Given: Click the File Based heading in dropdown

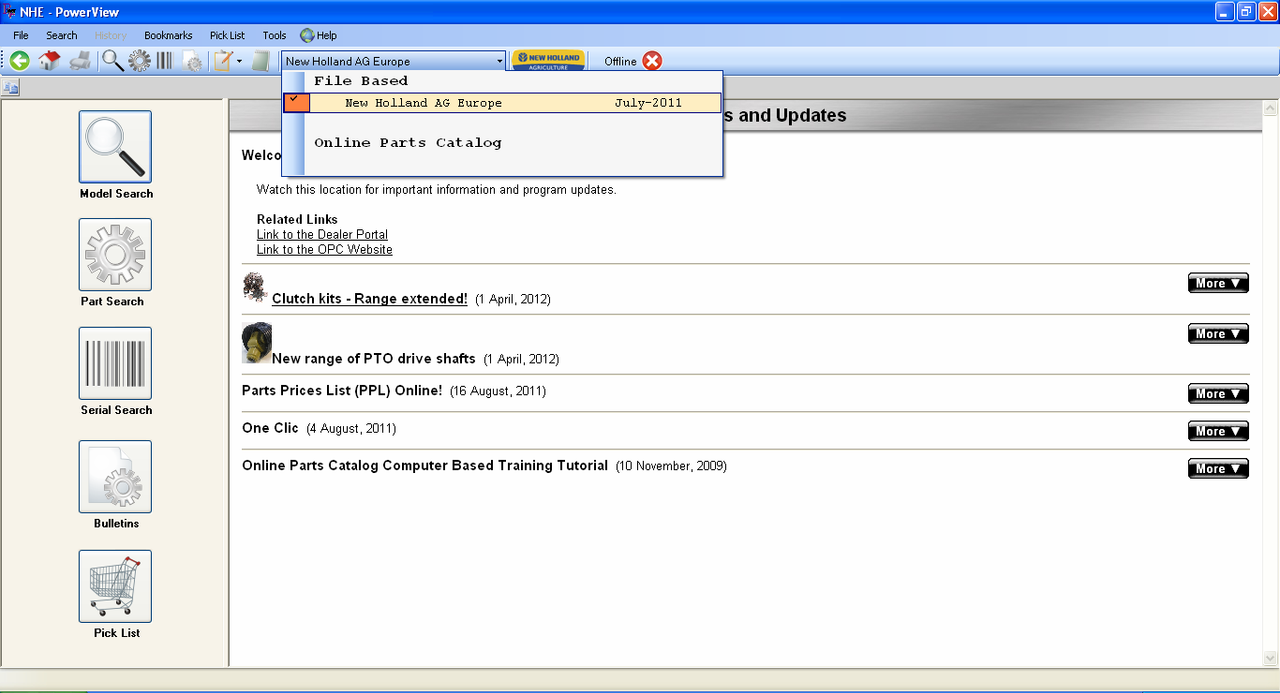Looking at the screenshot, I should pyautogui.click(x=361, y=81).
